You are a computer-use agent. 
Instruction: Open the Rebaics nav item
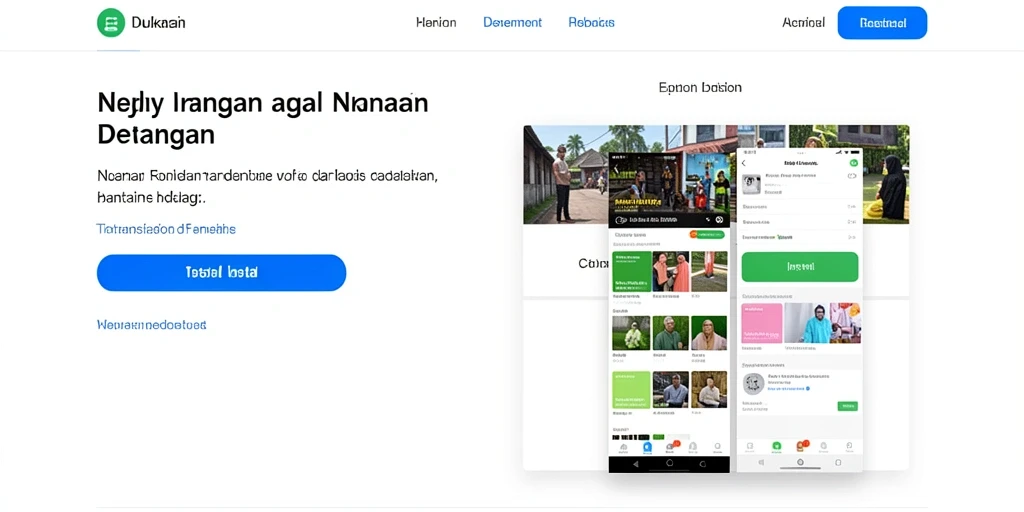(592, 22)
